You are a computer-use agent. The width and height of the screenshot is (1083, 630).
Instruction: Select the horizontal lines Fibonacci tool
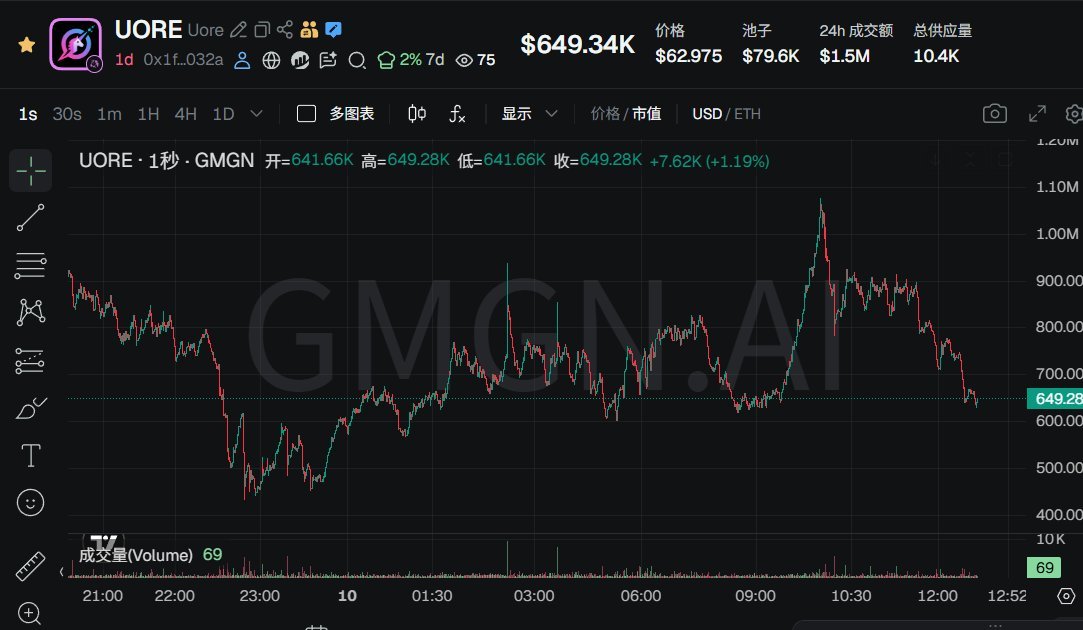pos(30,266)
